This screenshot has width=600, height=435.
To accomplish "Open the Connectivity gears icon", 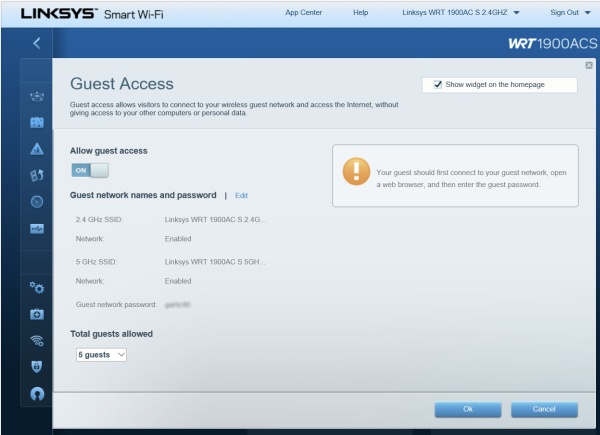I will point(37,287).
